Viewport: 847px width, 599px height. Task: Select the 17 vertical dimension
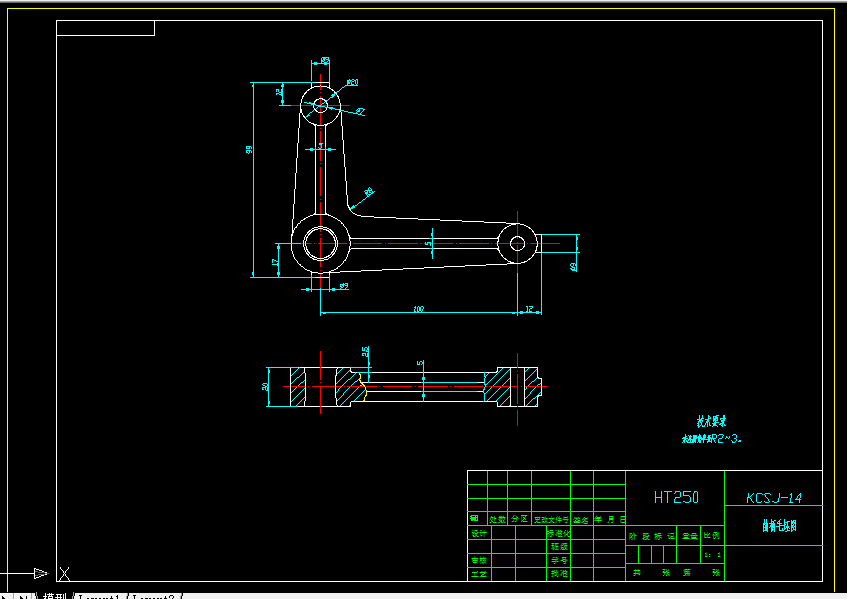[275, 262]
